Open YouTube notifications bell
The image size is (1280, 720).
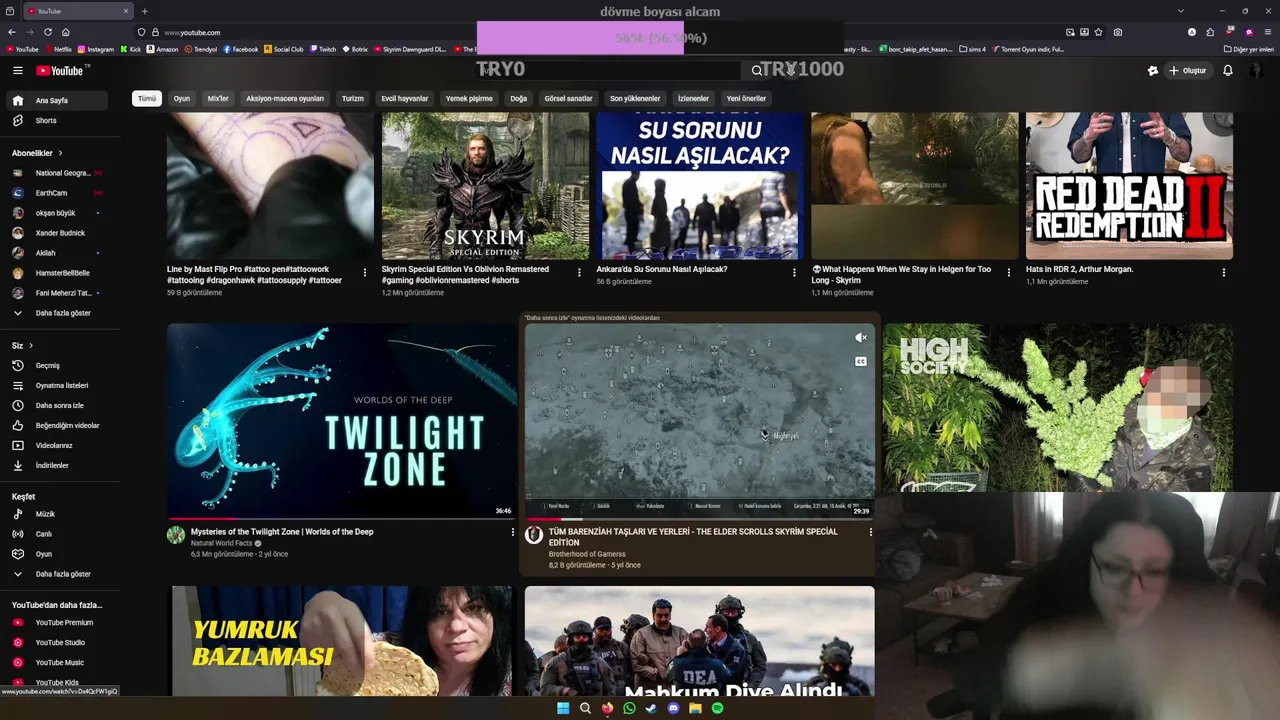click(x=1228, y=71)
